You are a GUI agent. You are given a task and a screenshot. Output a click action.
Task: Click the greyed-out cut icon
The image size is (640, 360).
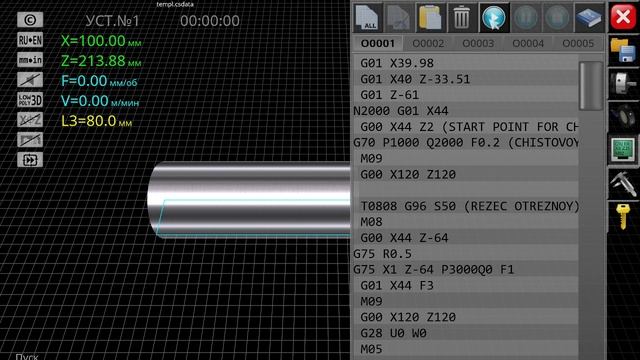click(x=398, y=18)
